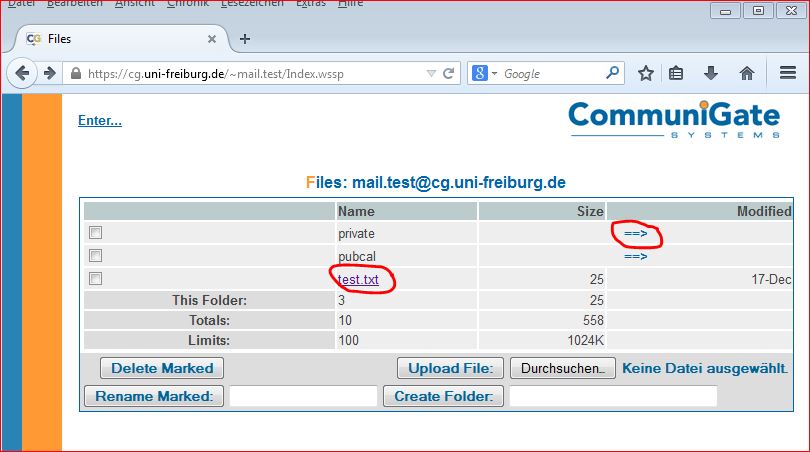The image size is (810, 452).
Task: Click the address bar URL
Action: point(215,74)
